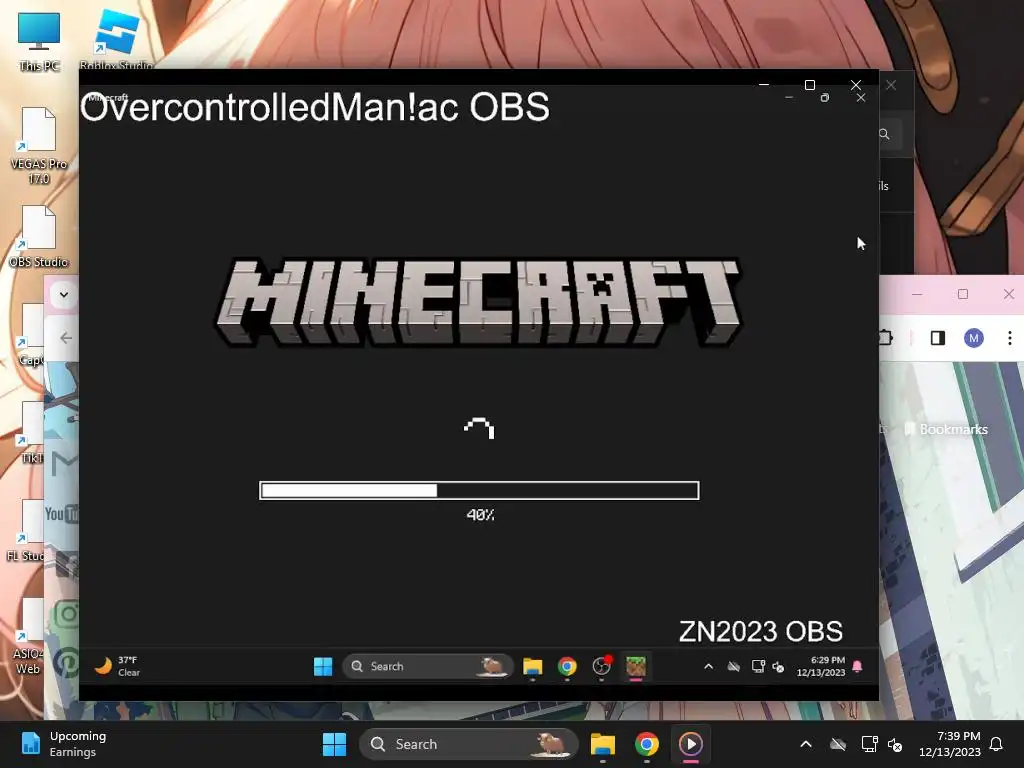This screenshot has width=1024, height=768.
Task: Open the This PC desktop icon
Action: (x=39, y=42)
